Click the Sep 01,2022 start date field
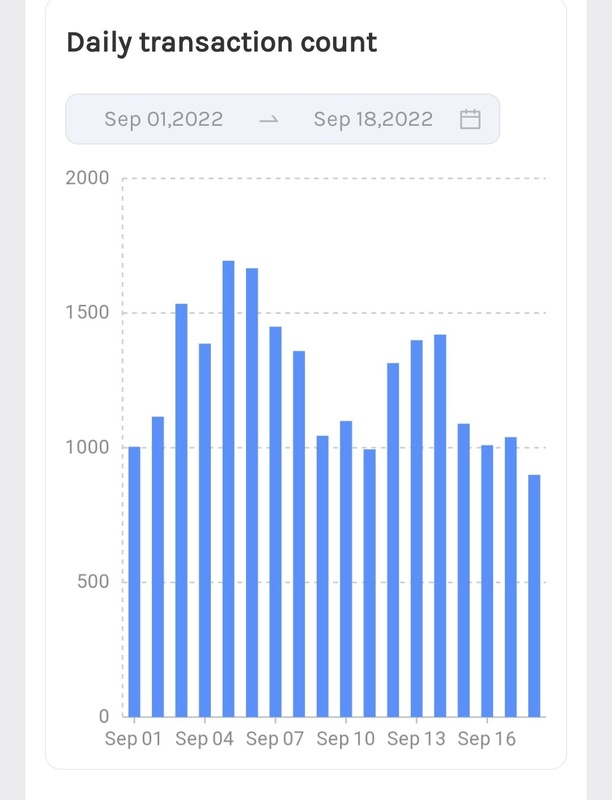Image resolution: width=612 pixels, height=800 pixels. 163,119
